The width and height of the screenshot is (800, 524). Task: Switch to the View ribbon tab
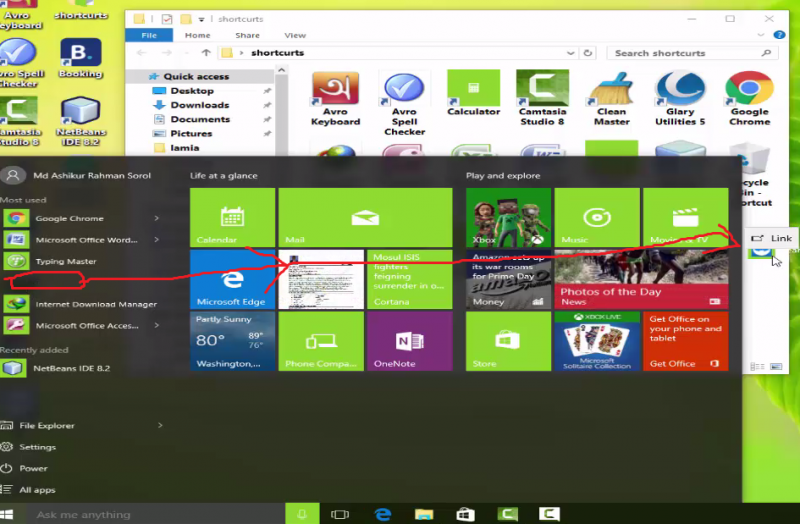click(x=294, y=35)
